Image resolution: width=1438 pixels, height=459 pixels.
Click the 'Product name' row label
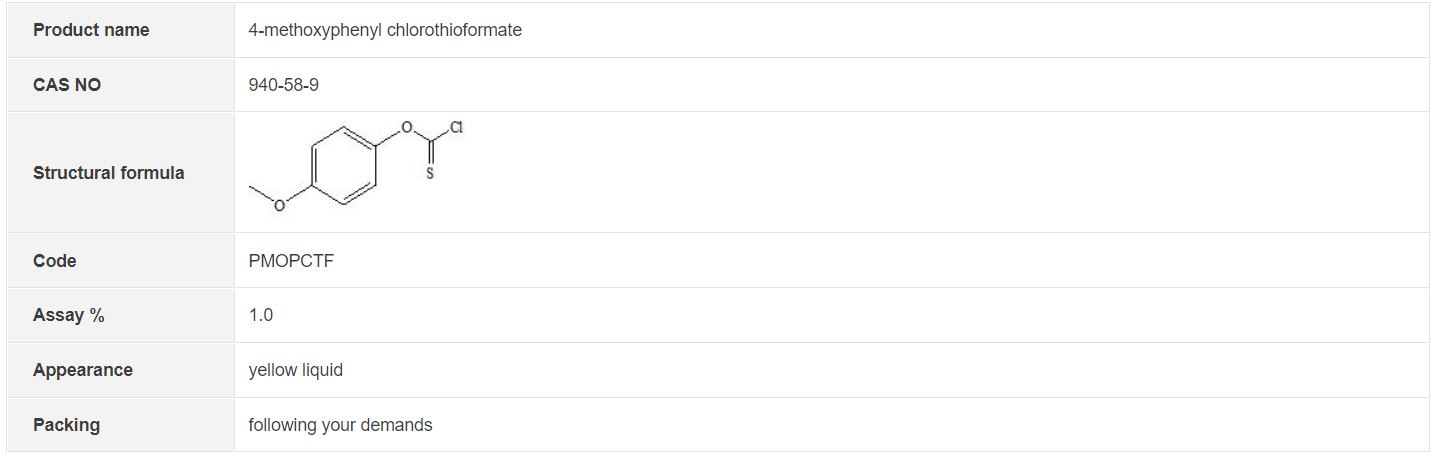point(91,30)
